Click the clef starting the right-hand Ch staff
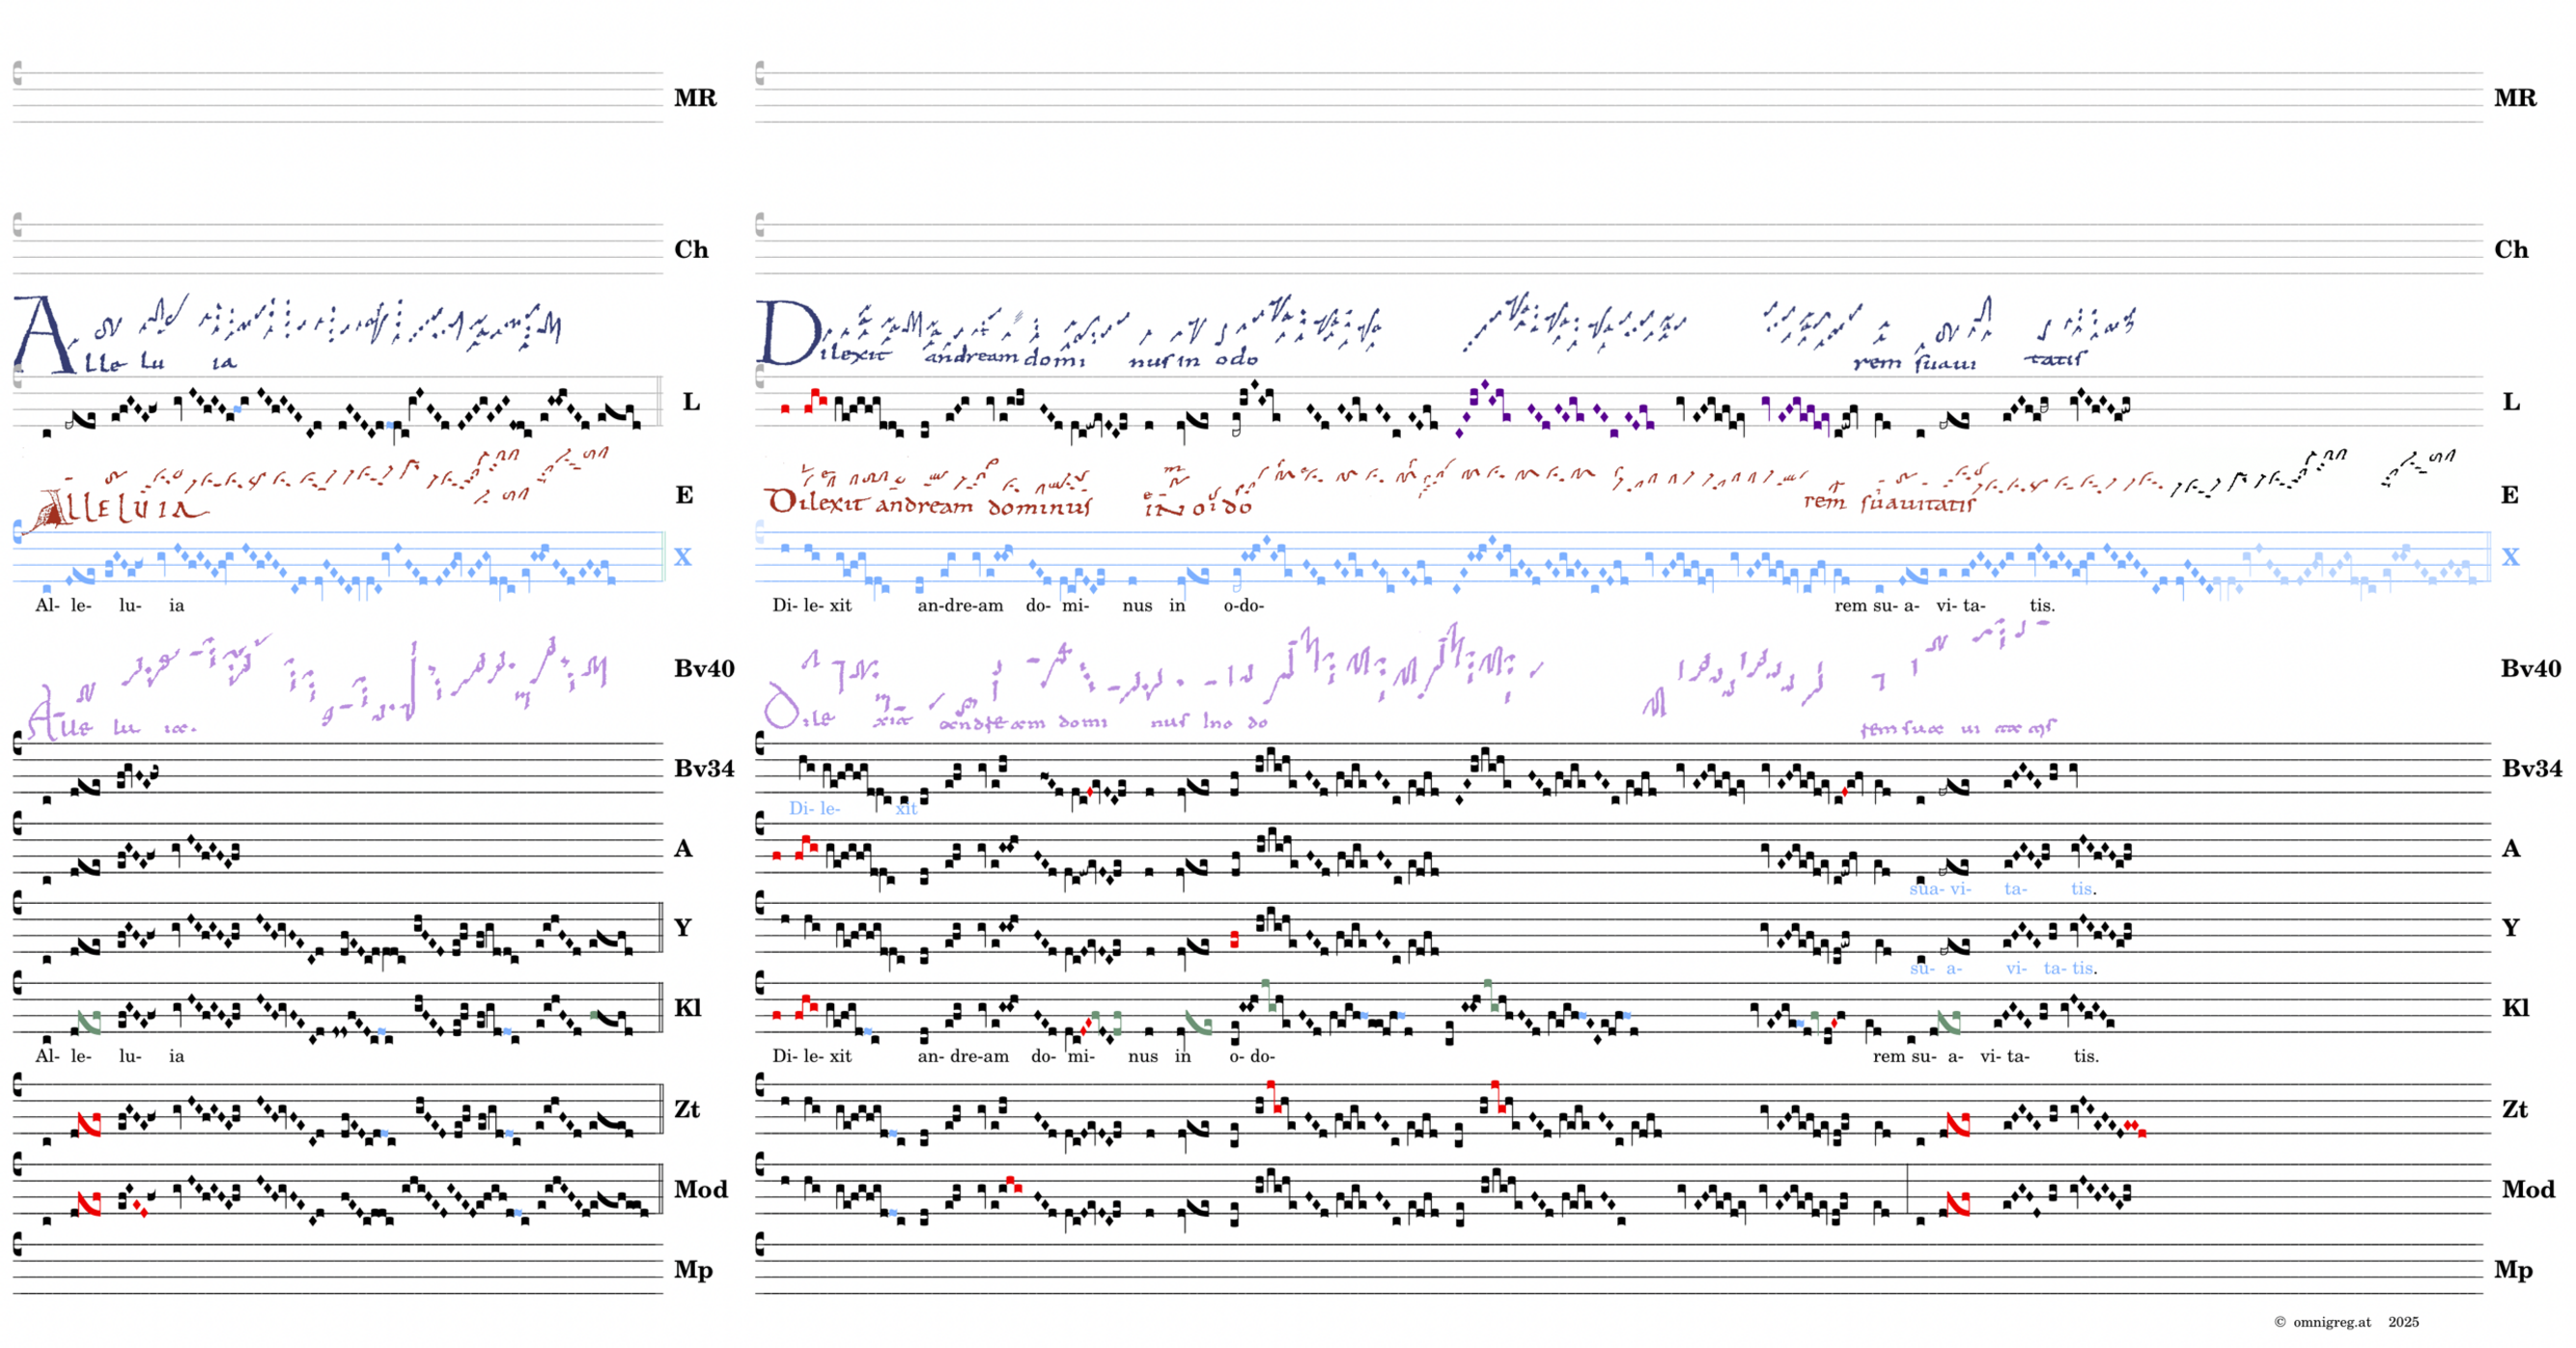The image size is (2576, 1348). pos(760,224)
